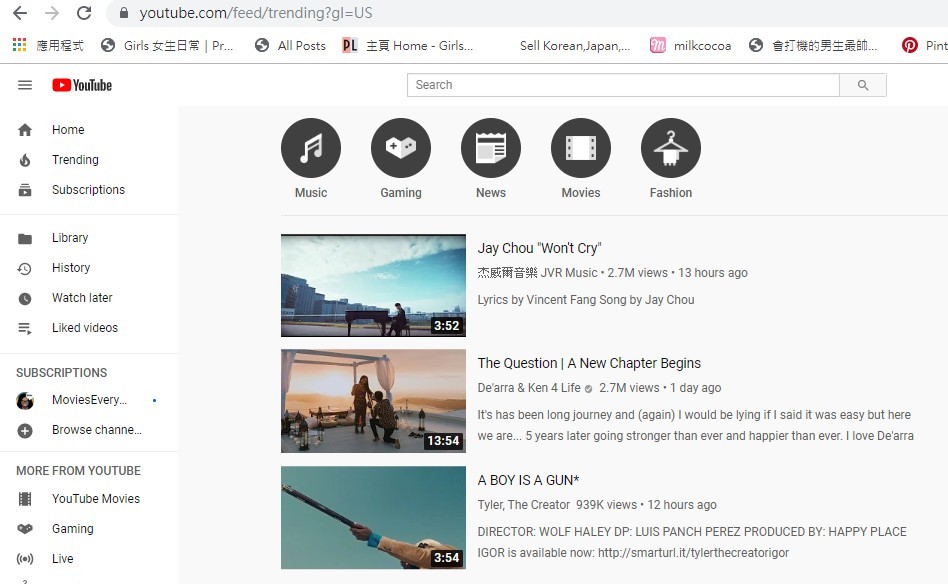The height and width of the screenshot is (584, 948).
Task: Open De'arra & Ken 4 Life channel
Action: click(529, 388)
